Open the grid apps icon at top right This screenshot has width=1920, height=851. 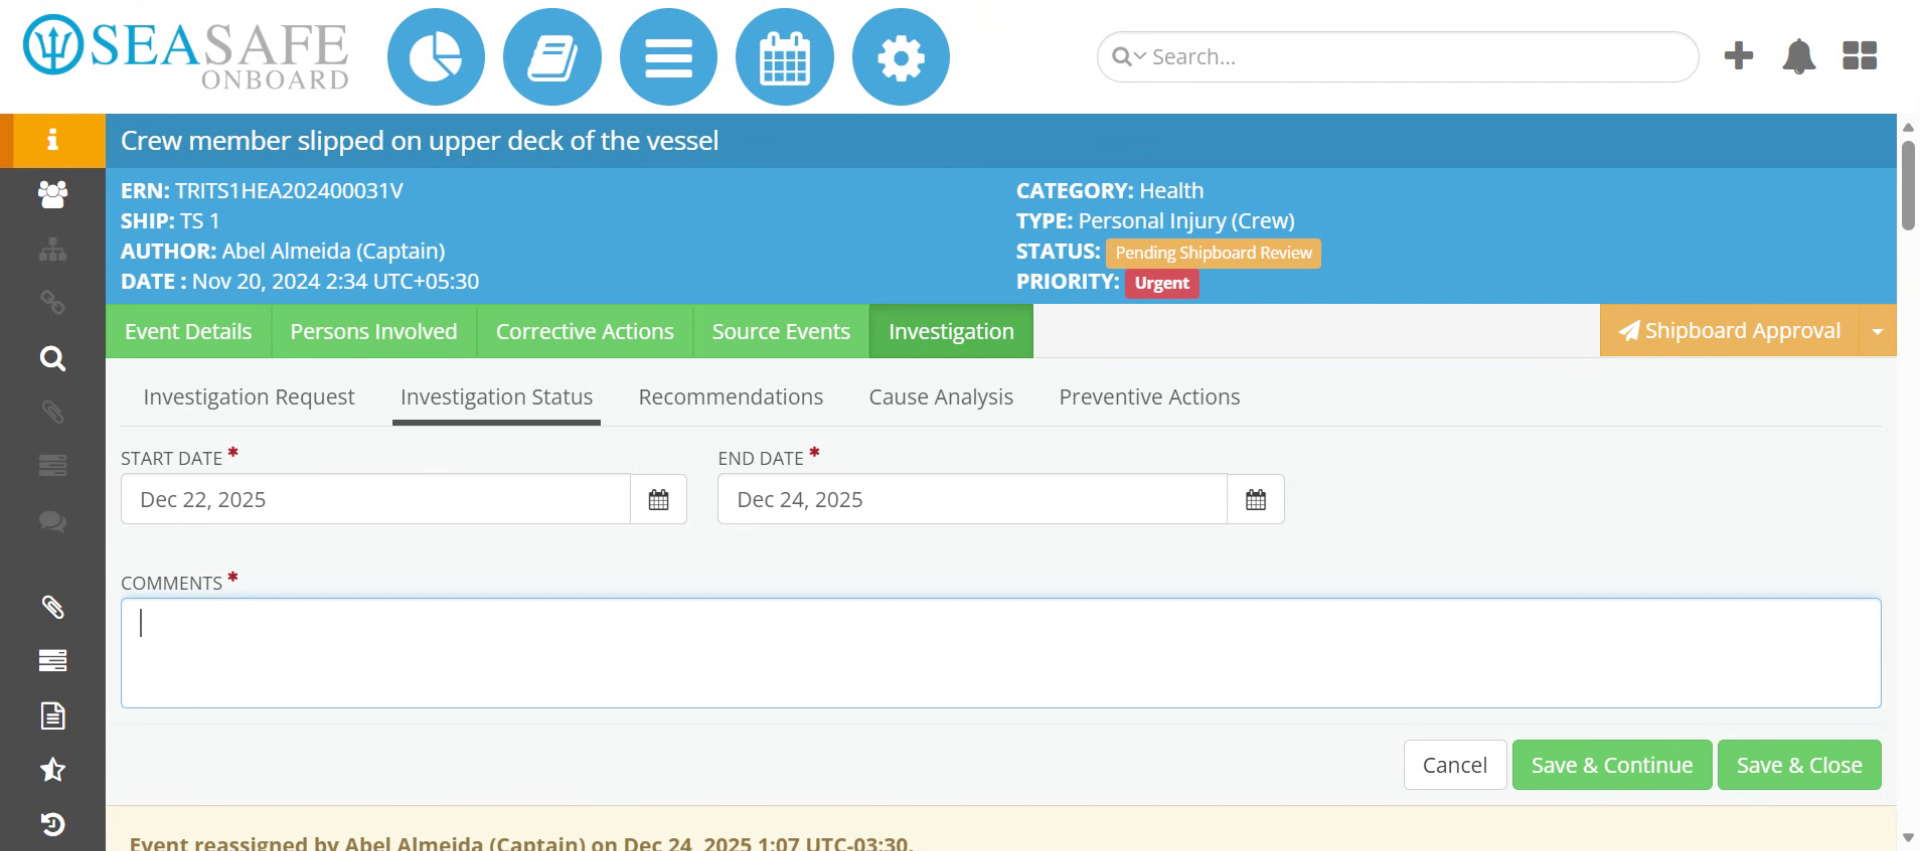tap(1859, 56)
